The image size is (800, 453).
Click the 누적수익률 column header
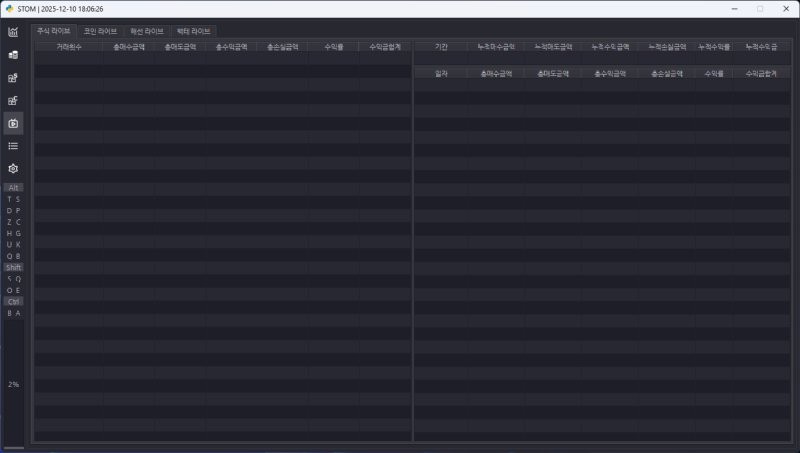[712, 46]
